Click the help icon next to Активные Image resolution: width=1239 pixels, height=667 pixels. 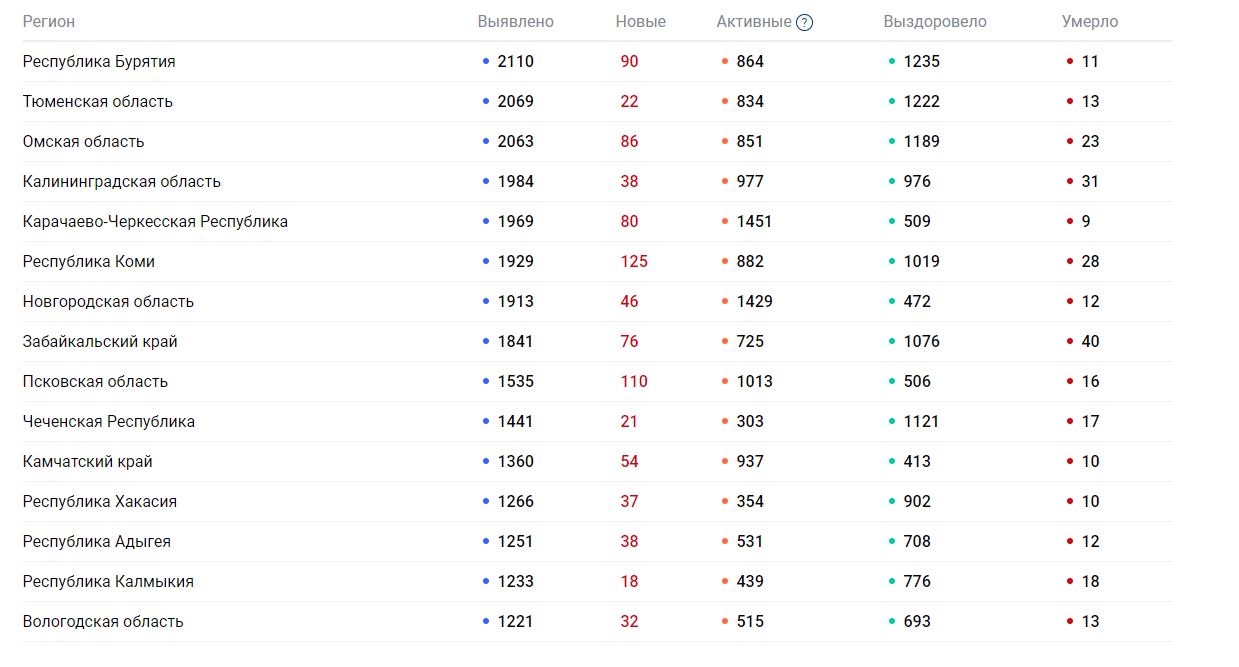(x=804, y=22)
